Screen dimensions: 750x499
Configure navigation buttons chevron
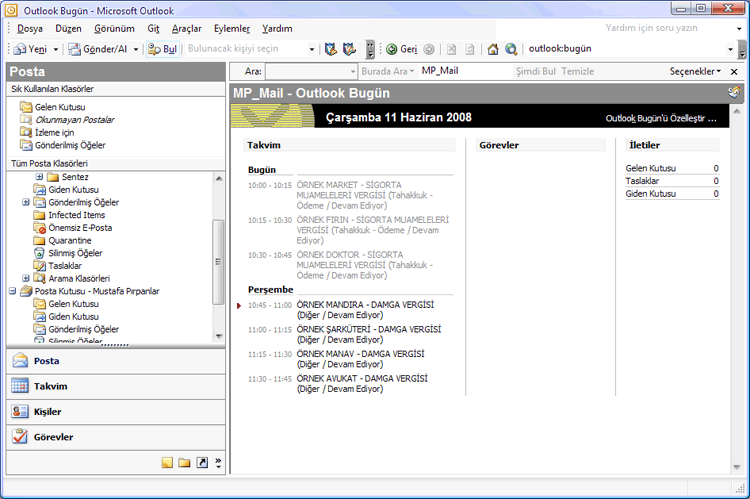point(218,463)
